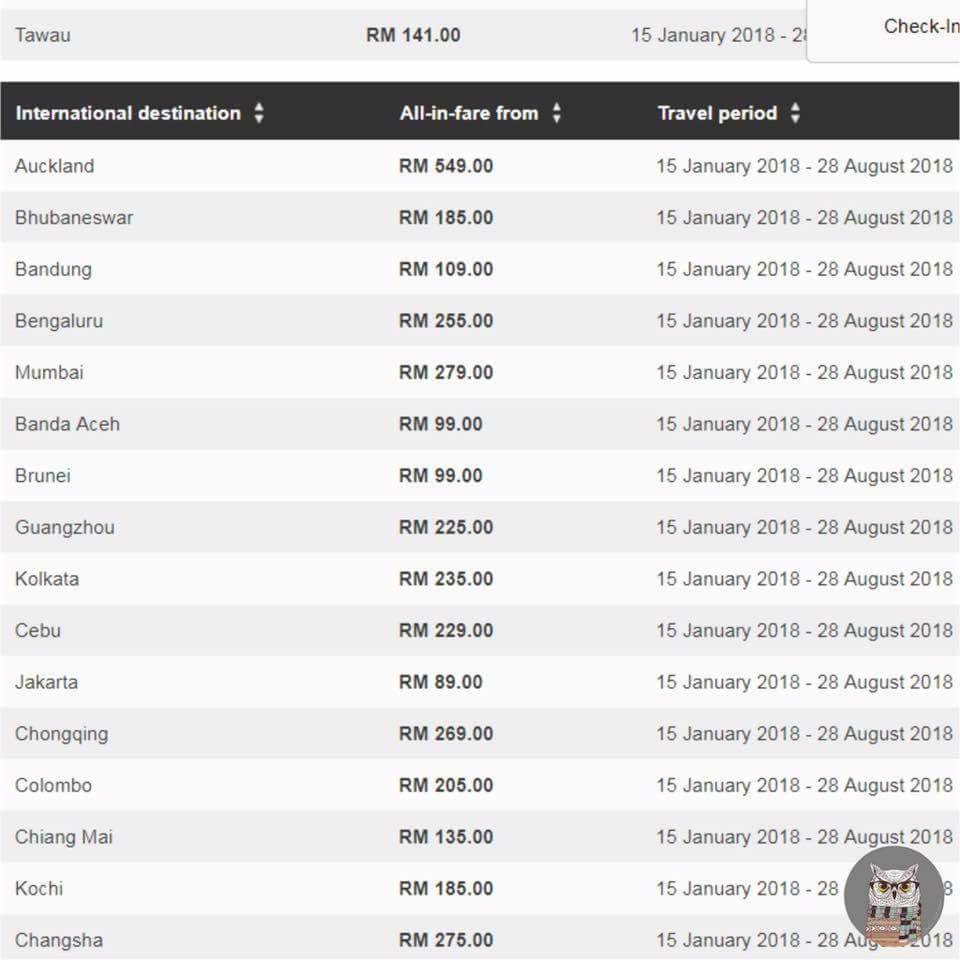Select the Chiang Mai destination
This screenshot has width=960, height=960.
pyautogui.click(x=64, y=837)
